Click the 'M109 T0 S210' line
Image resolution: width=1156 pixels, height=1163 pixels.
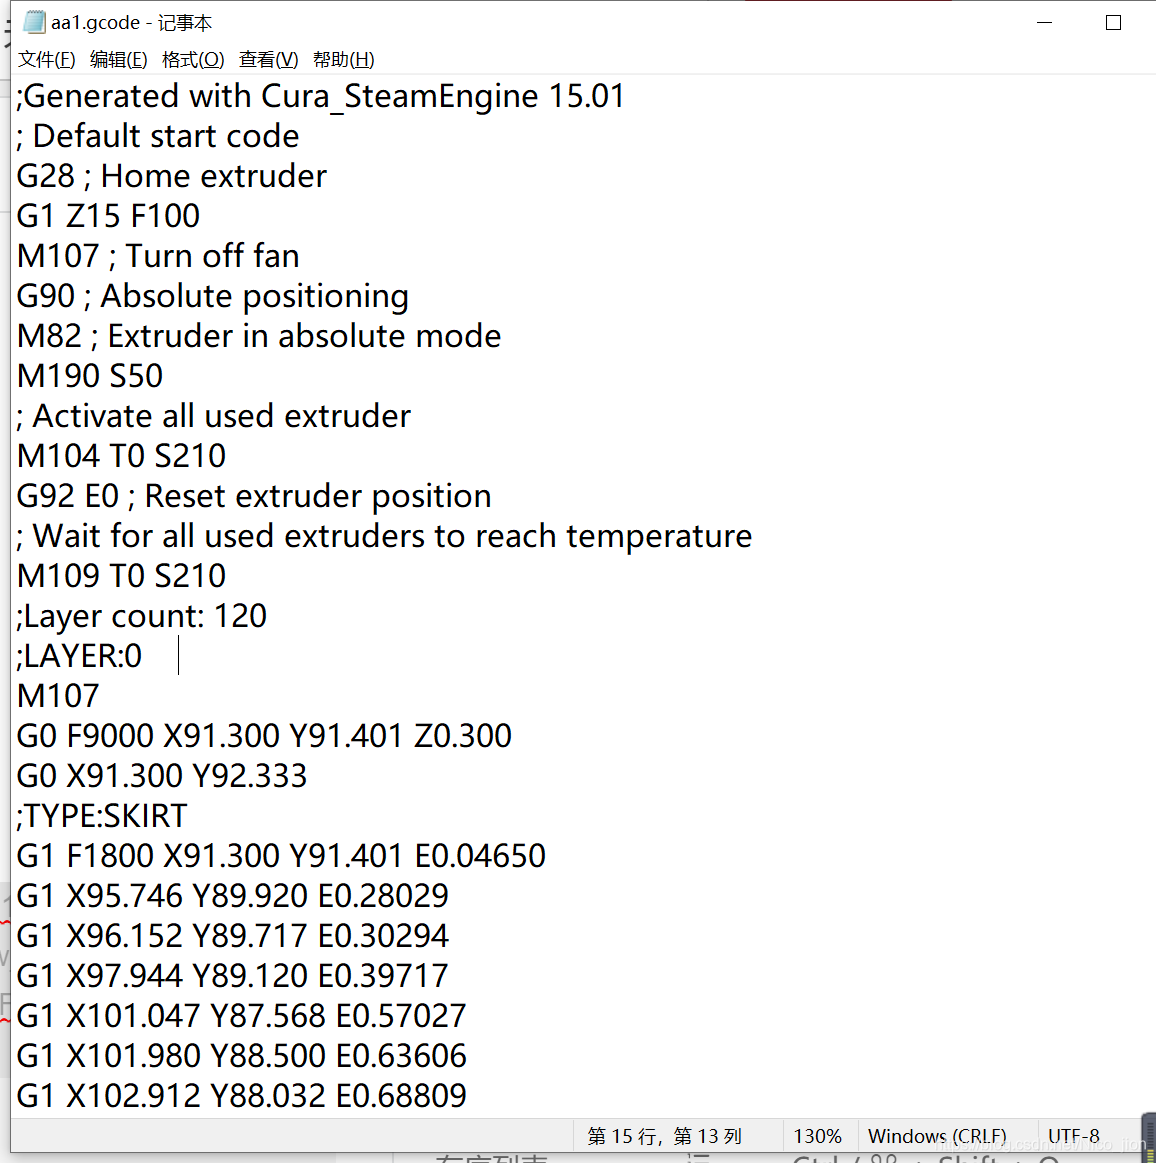(x=121, y=576)
